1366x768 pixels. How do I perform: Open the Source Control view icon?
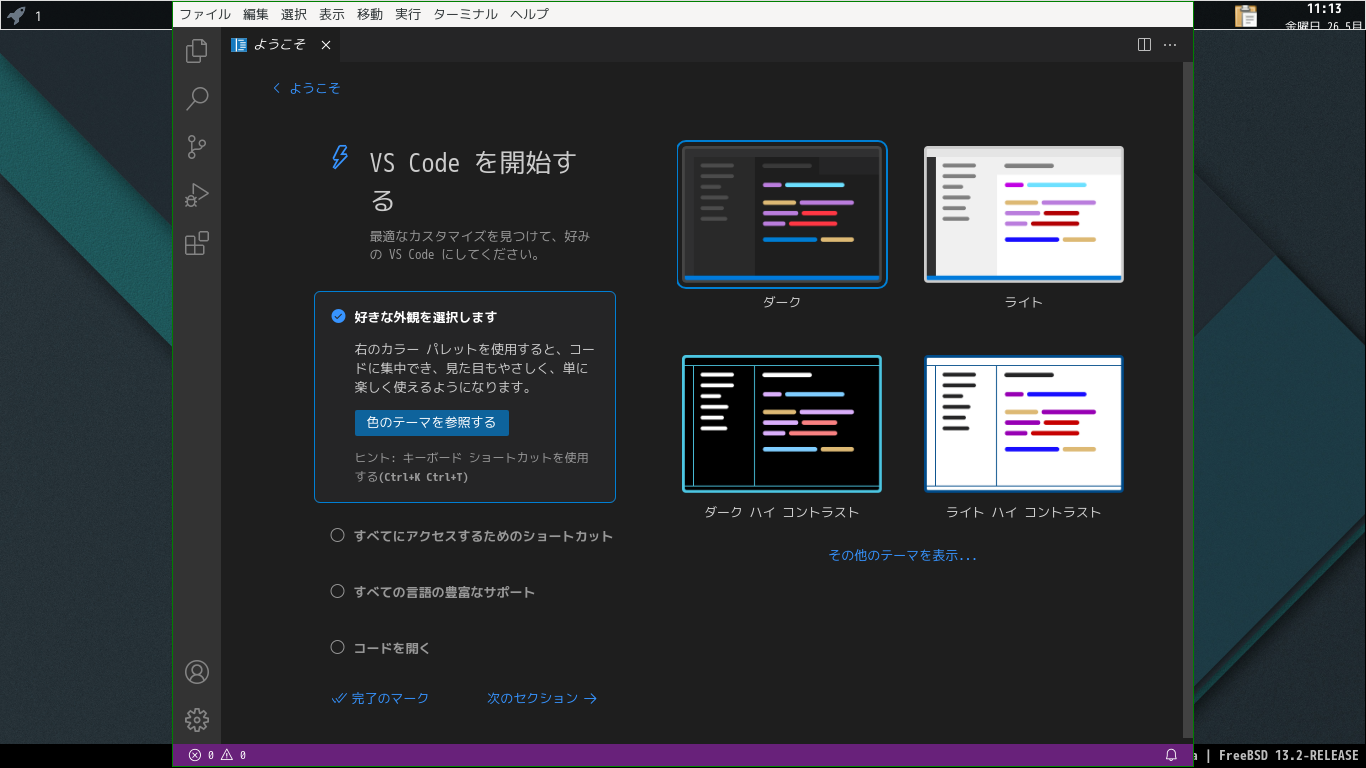point(197,147)
